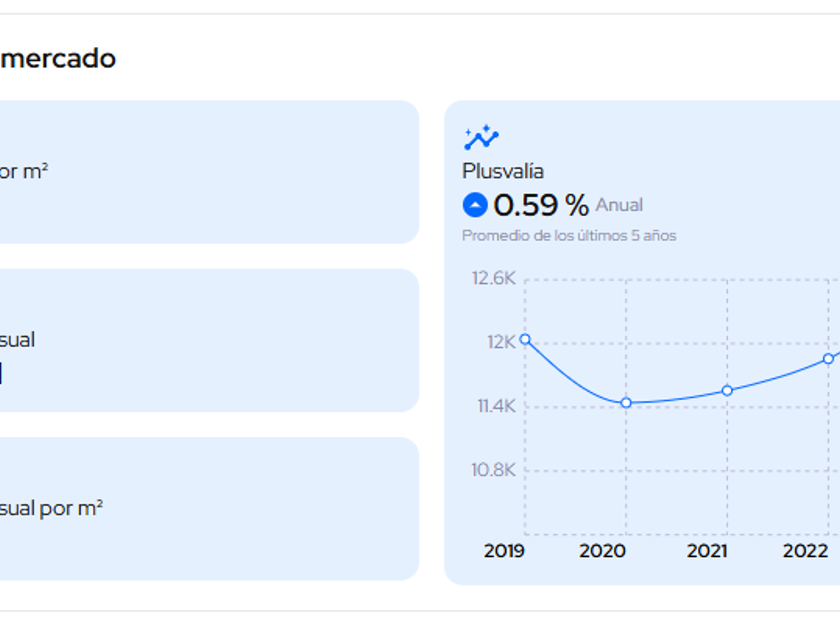
Task: Click the "mercado" section heading
Action: point(57,58)
